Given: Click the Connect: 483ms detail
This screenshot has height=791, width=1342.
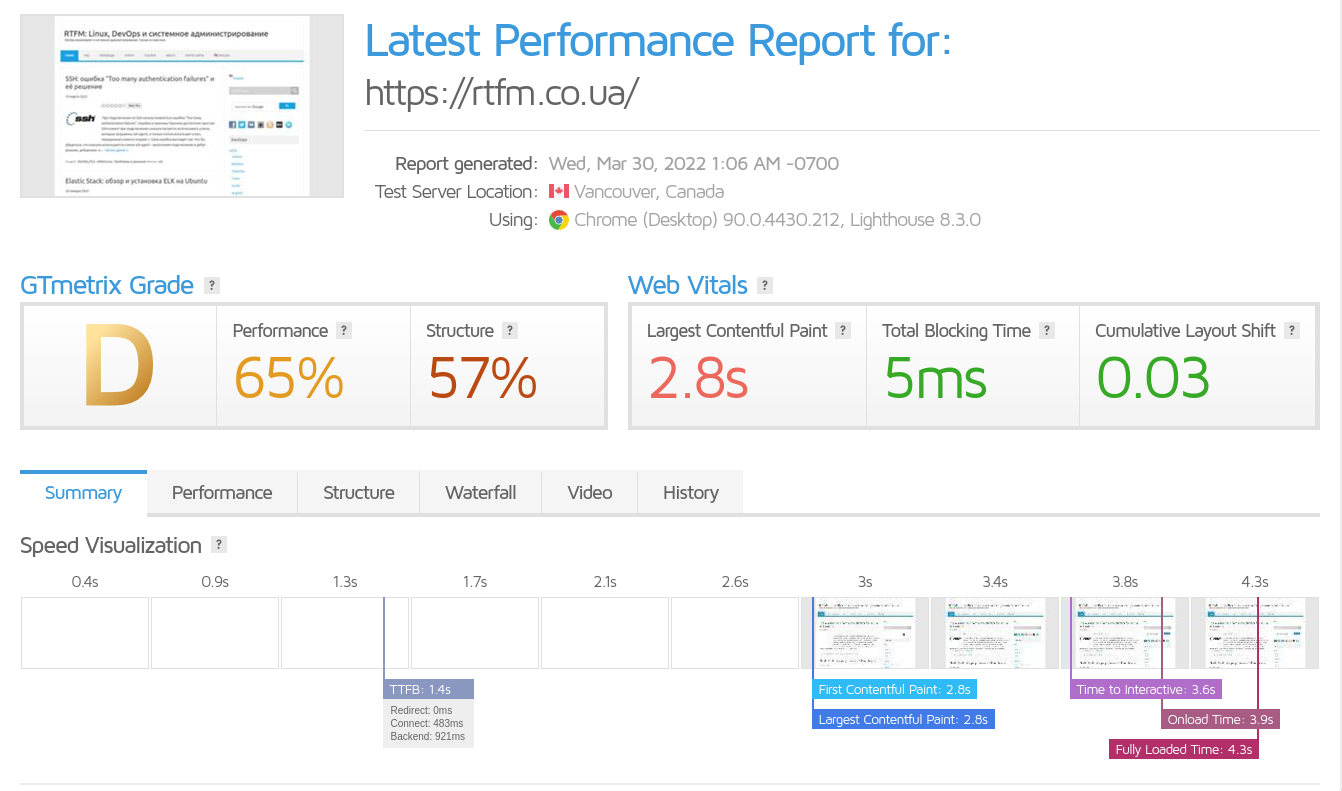Looking at the screenshot, I should [x=427, y=724].
